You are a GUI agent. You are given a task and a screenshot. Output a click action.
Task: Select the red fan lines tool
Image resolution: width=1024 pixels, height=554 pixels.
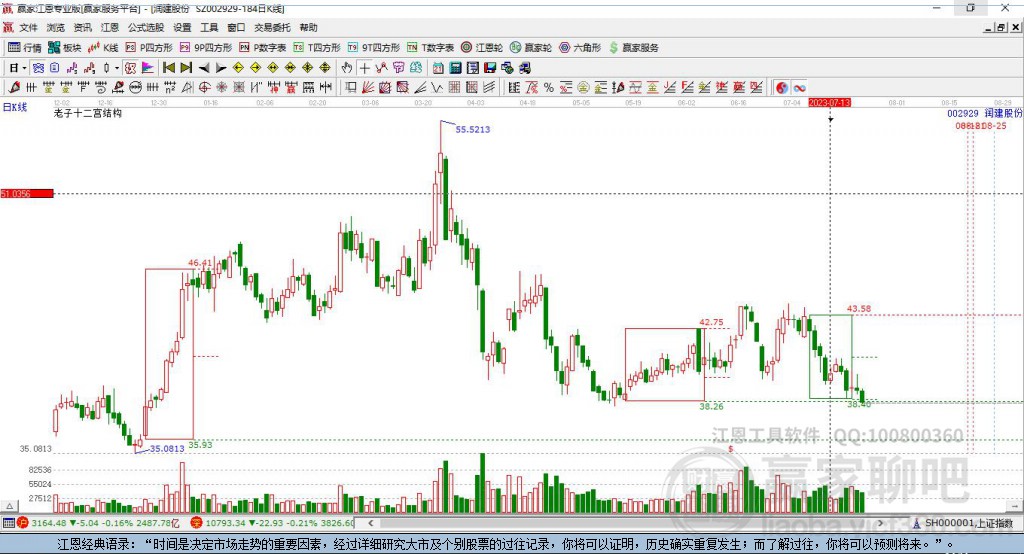[x=368, y=88]
